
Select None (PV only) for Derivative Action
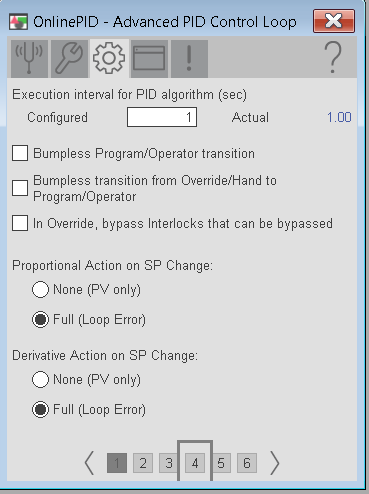[40, 379]
